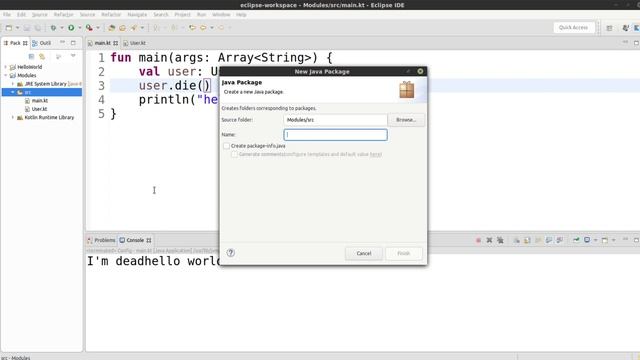This screenshot has width=640, height=360.
Task: Switch to the Outline view tab
Action: [42, 43]
